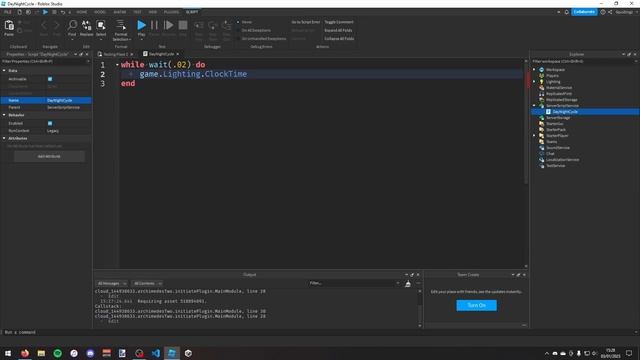Click the Select tool in ribbon
640x360 pixels.
point(101,28)
